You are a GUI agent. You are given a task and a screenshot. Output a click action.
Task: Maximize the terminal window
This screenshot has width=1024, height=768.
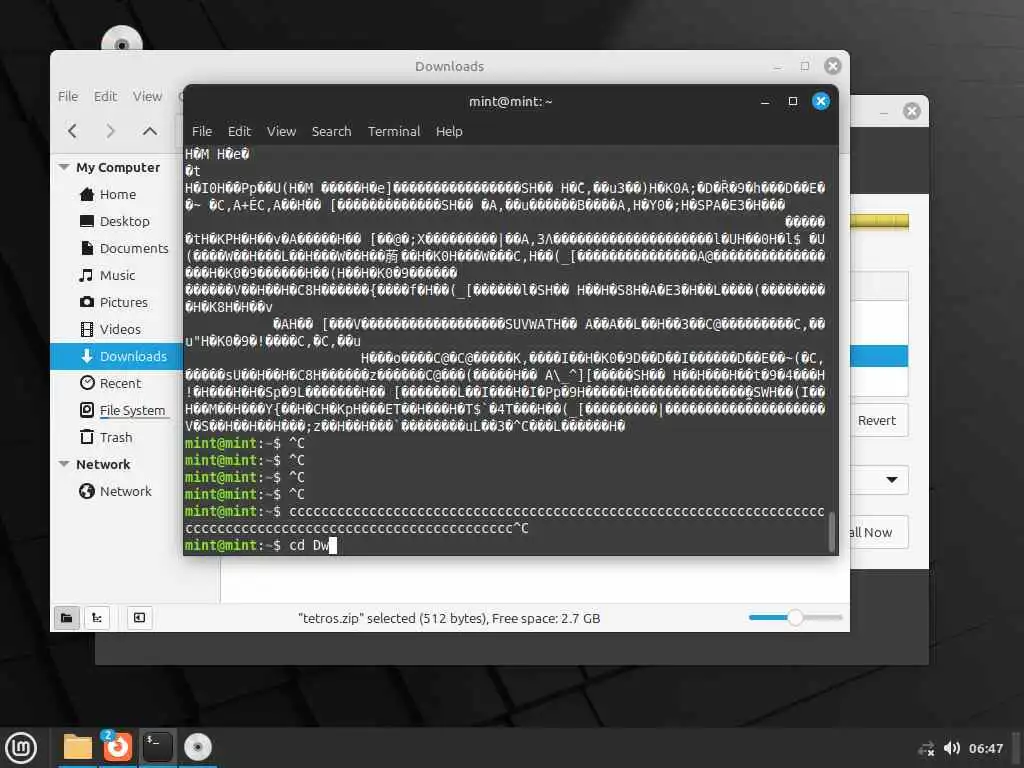[x=793, y=101]
